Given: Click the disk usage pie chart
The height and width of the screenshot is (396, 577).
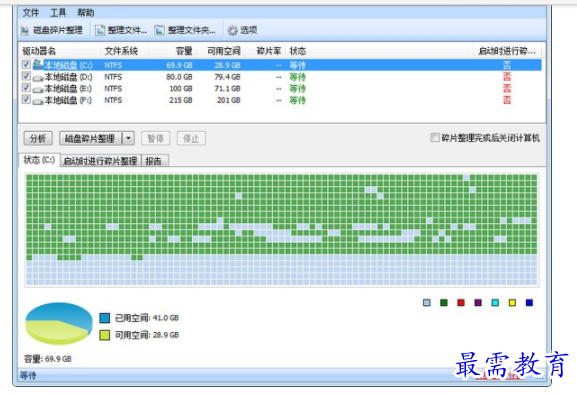Looking at the screenshot, I should (59, 323).
